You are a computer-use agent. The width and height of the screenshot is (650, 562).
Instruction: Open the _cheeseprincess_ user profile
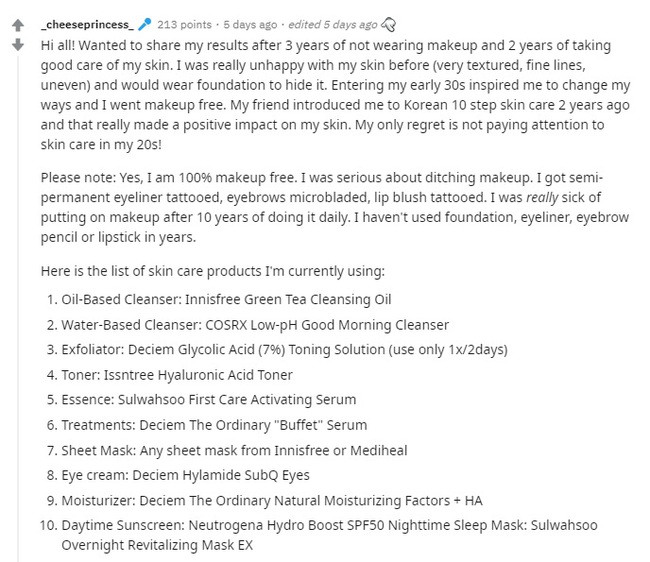click(x=87, y=24)
